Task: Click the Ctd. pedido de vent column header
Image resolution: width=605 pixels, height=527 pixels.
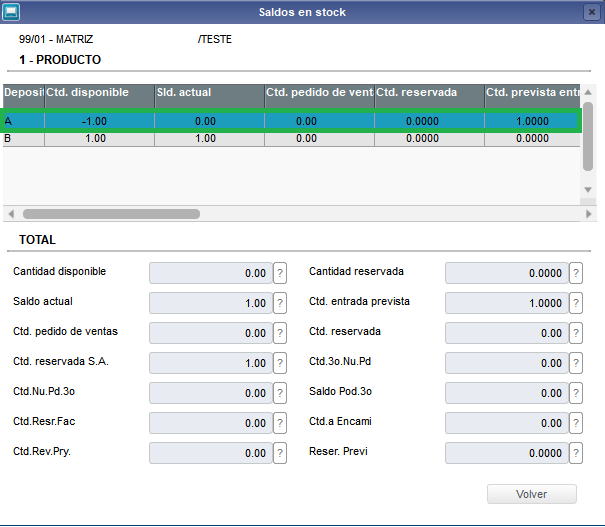Action: pos(319,96)
